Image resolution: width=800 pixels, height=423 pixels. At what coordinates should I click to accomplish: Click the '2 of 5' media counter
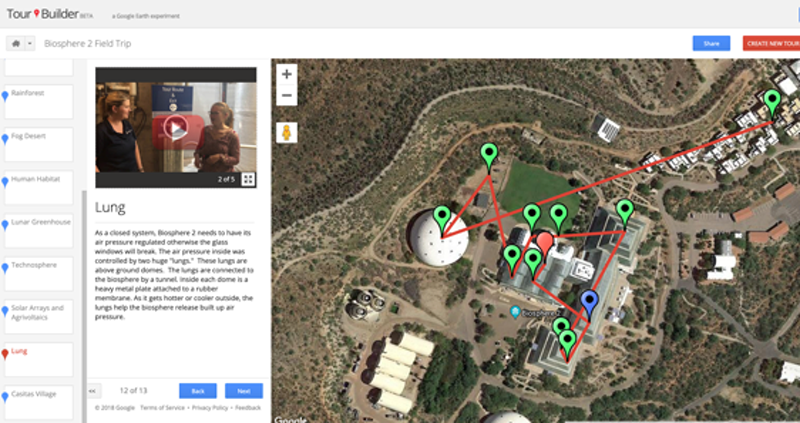tap(226, 179)
